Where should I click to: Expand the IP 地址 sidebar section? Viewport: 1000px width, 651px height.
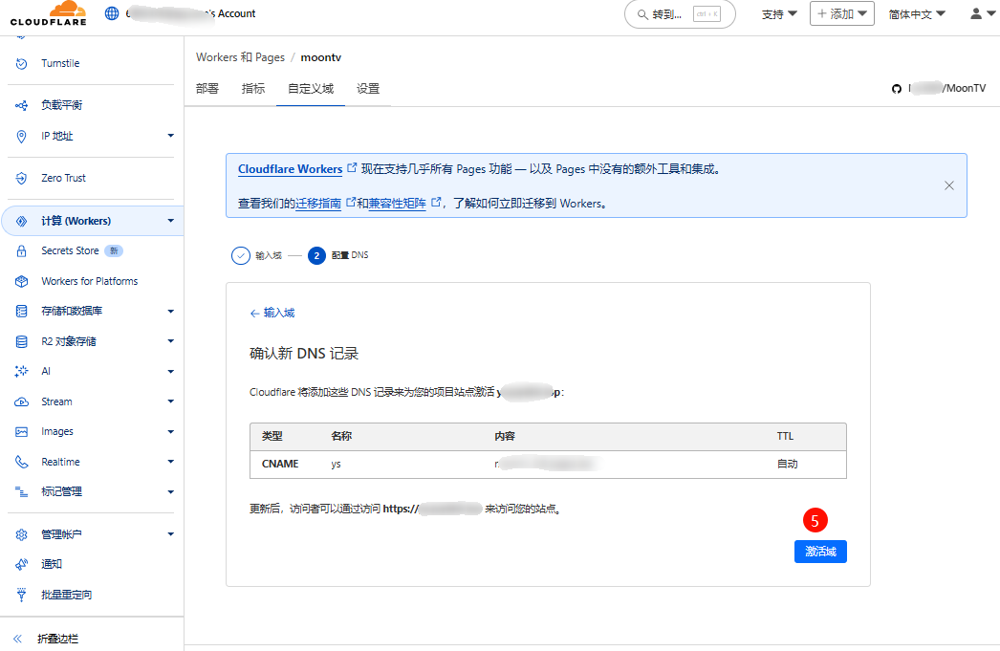pyautogui.click(x=170, y=136)
